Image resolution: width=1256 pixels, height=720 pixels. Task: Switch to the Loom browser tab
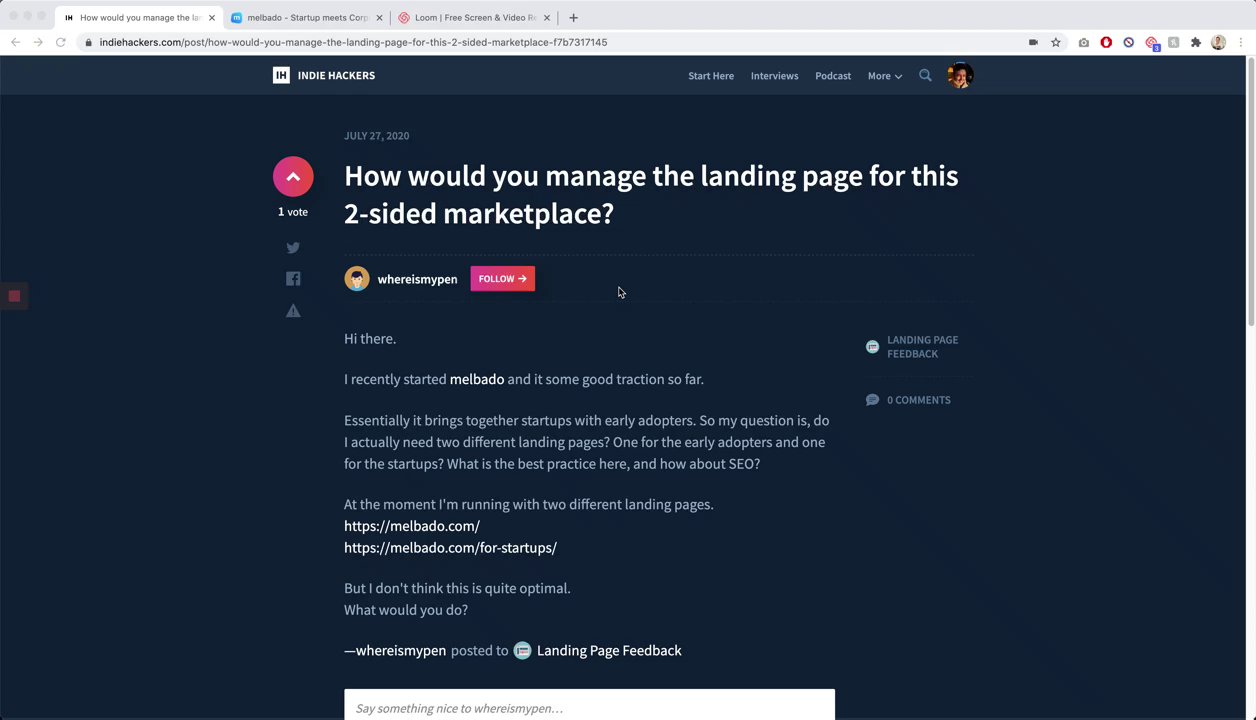pyautogui.click(x=474, y=17)
